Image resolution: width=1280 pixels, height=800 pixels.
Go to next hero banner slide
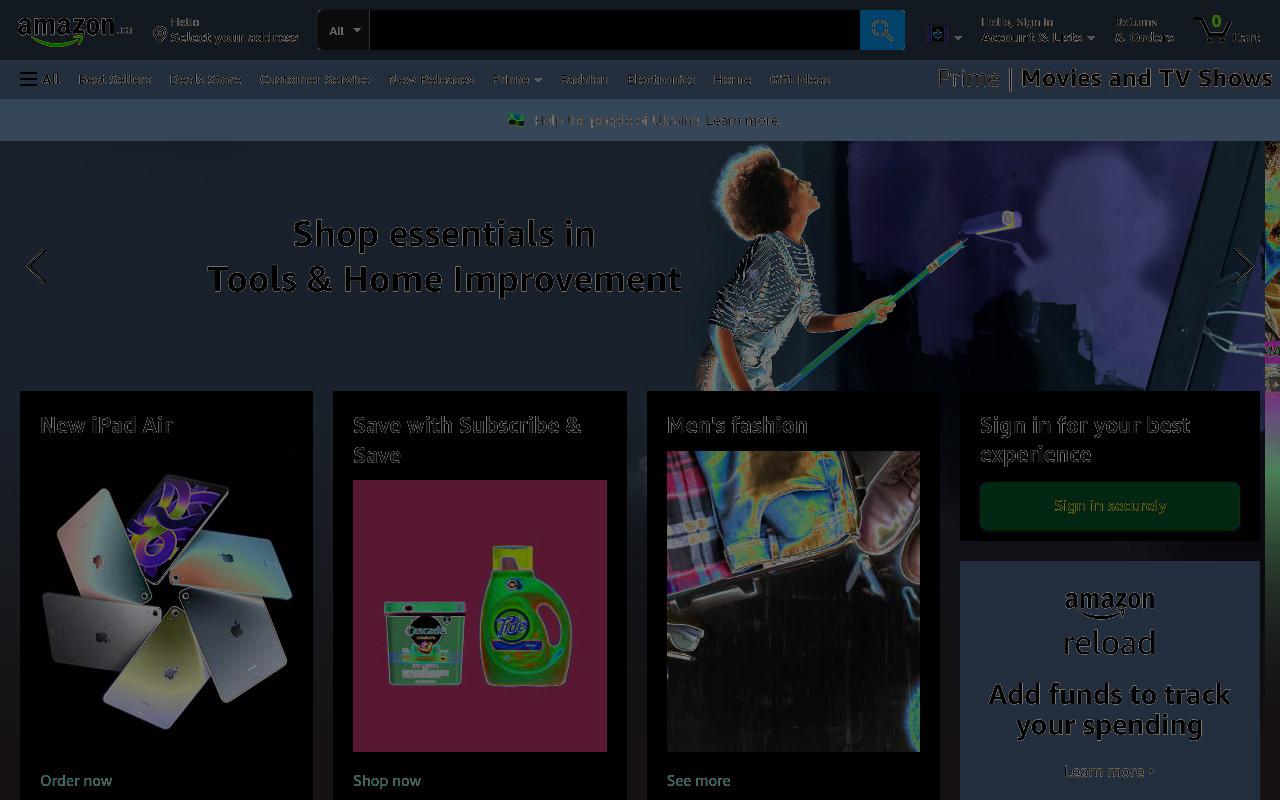click(x=1243, y=266)
